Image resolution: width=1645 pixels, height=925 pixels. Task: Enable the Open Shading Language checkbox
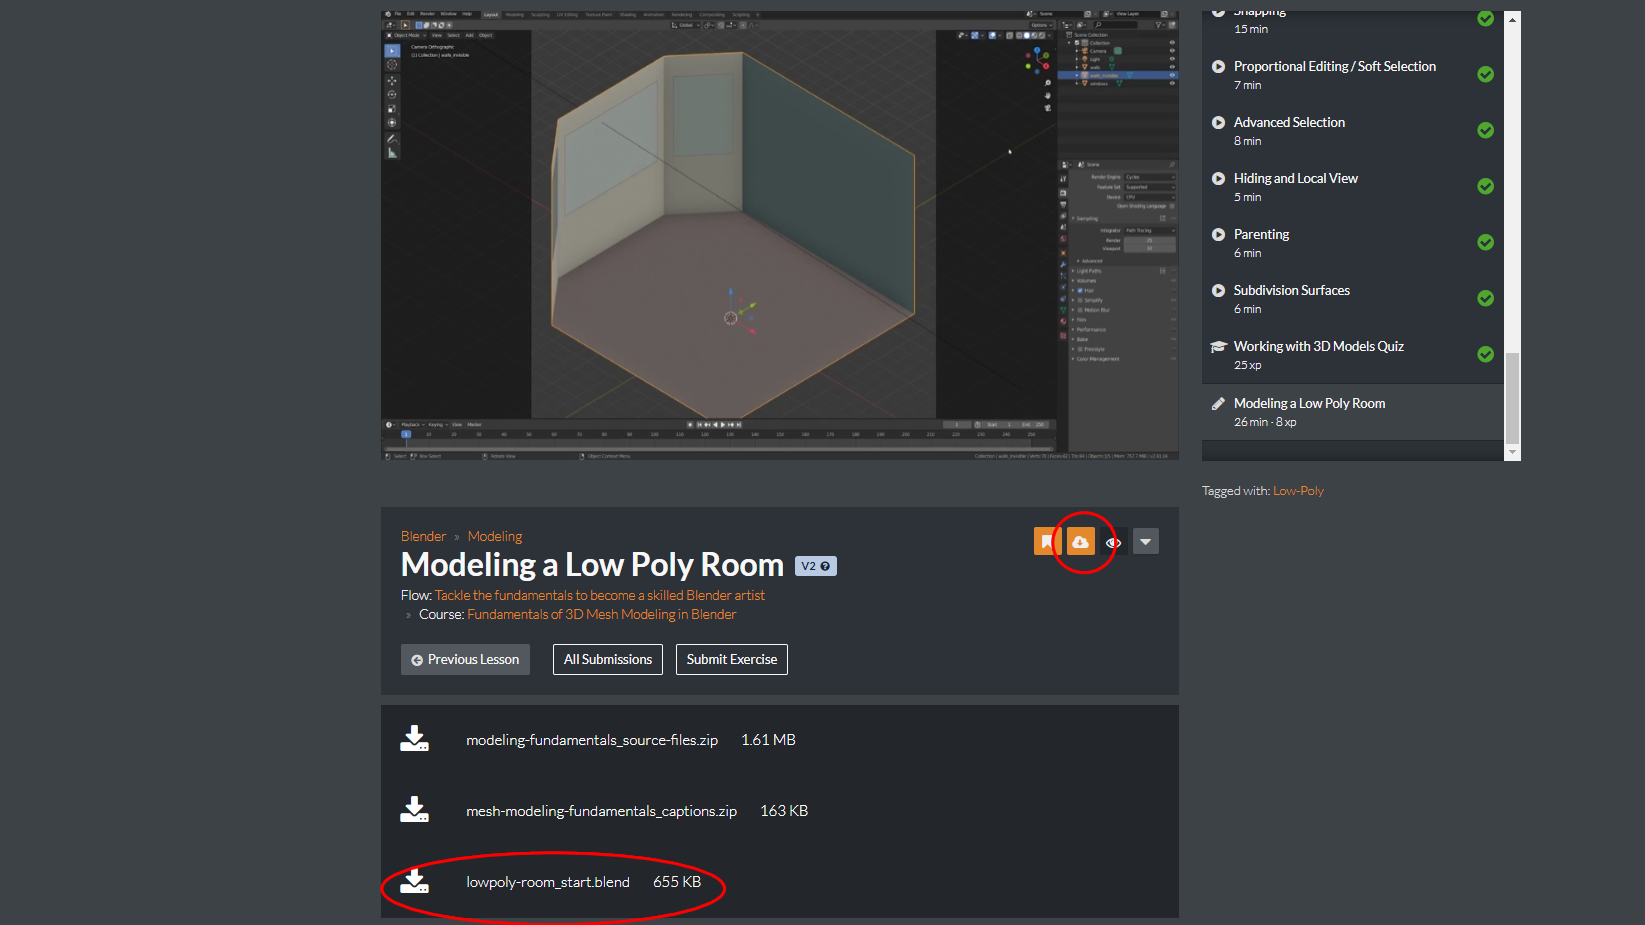point(1173,206)
